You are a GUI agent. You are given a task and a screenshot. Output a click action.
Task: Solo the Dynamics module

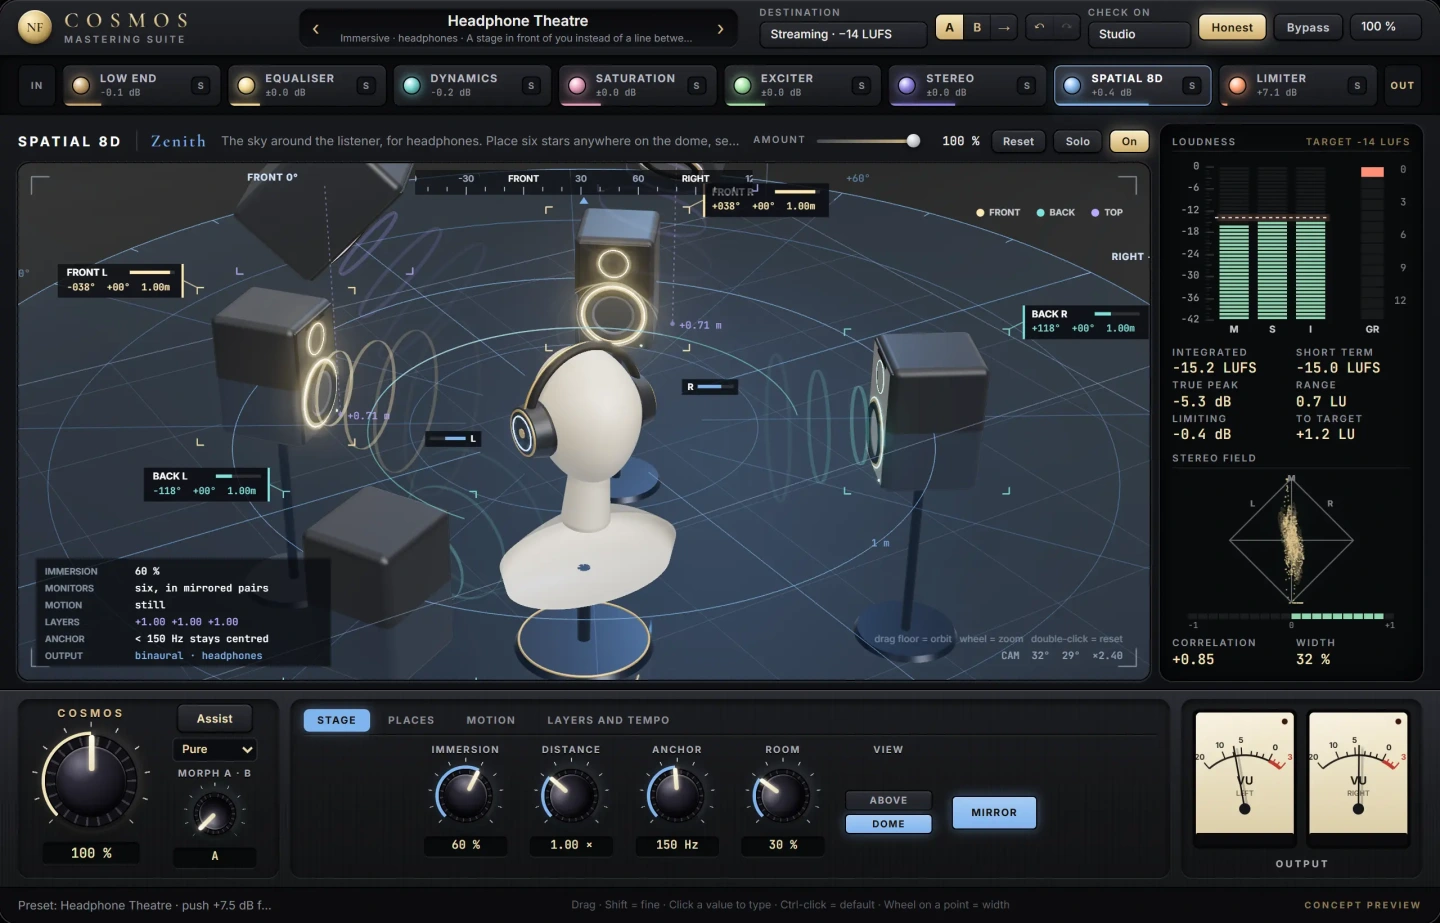click(531, 86)
